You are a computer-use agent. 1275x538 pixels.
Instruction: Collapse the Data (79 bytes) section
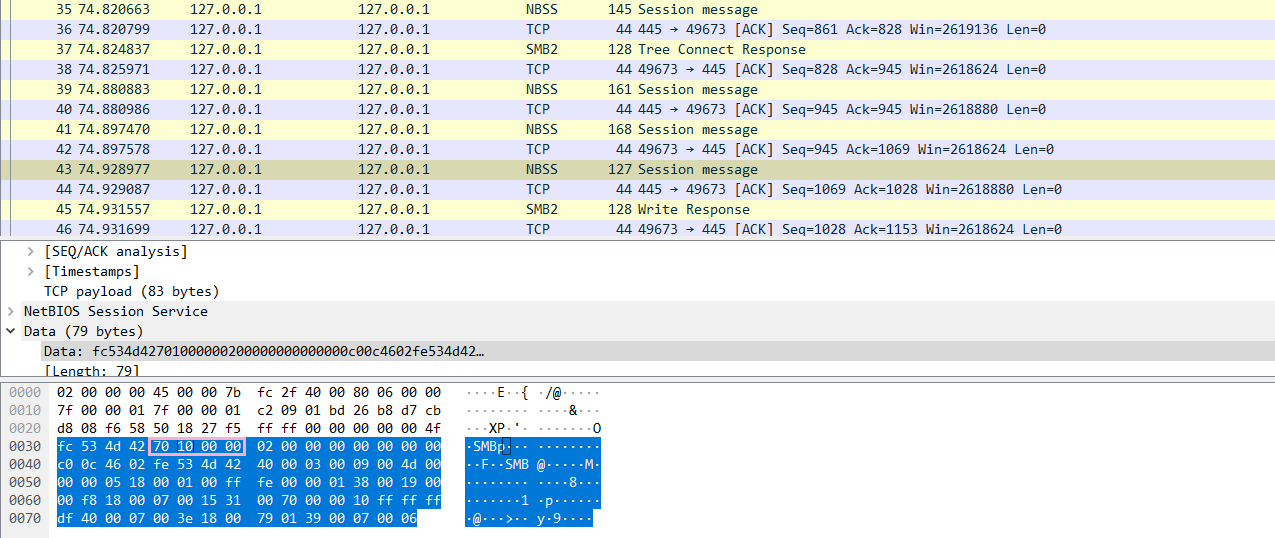[11, 331]
